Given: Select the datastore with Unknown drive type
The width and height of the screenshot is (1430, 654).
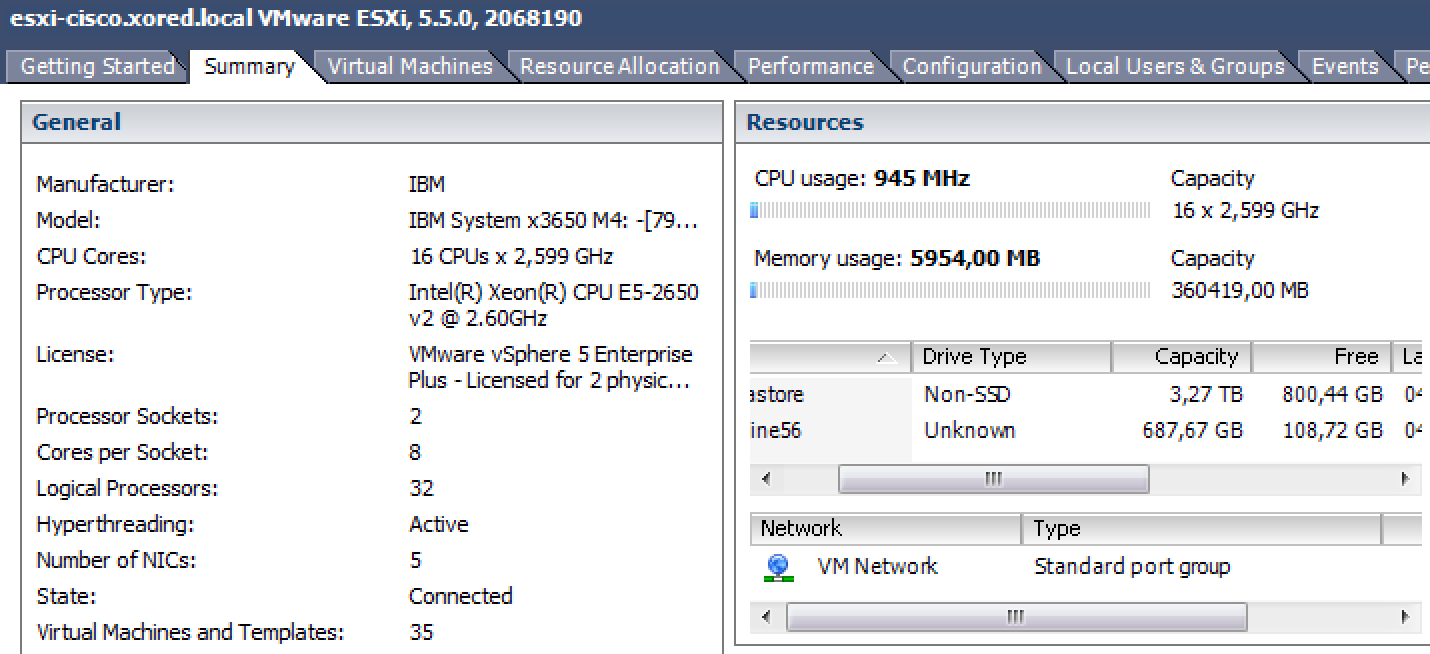Looking at the screenshot, I should [969, 431].
